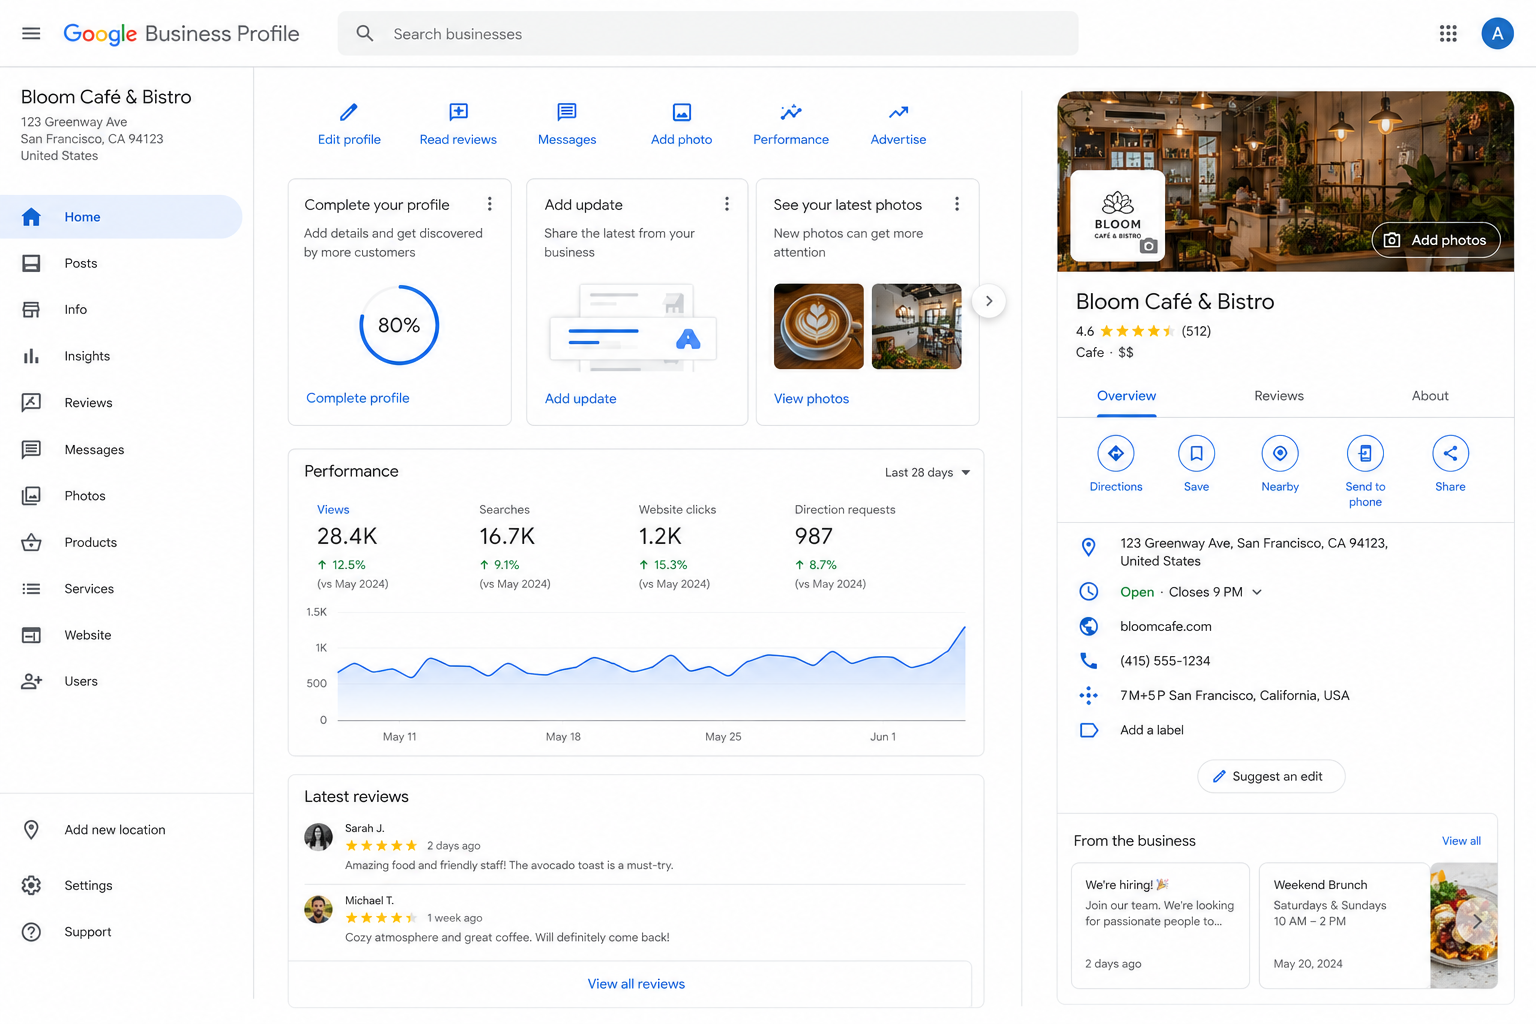Select the Direction requests metric

coord(844,547)
